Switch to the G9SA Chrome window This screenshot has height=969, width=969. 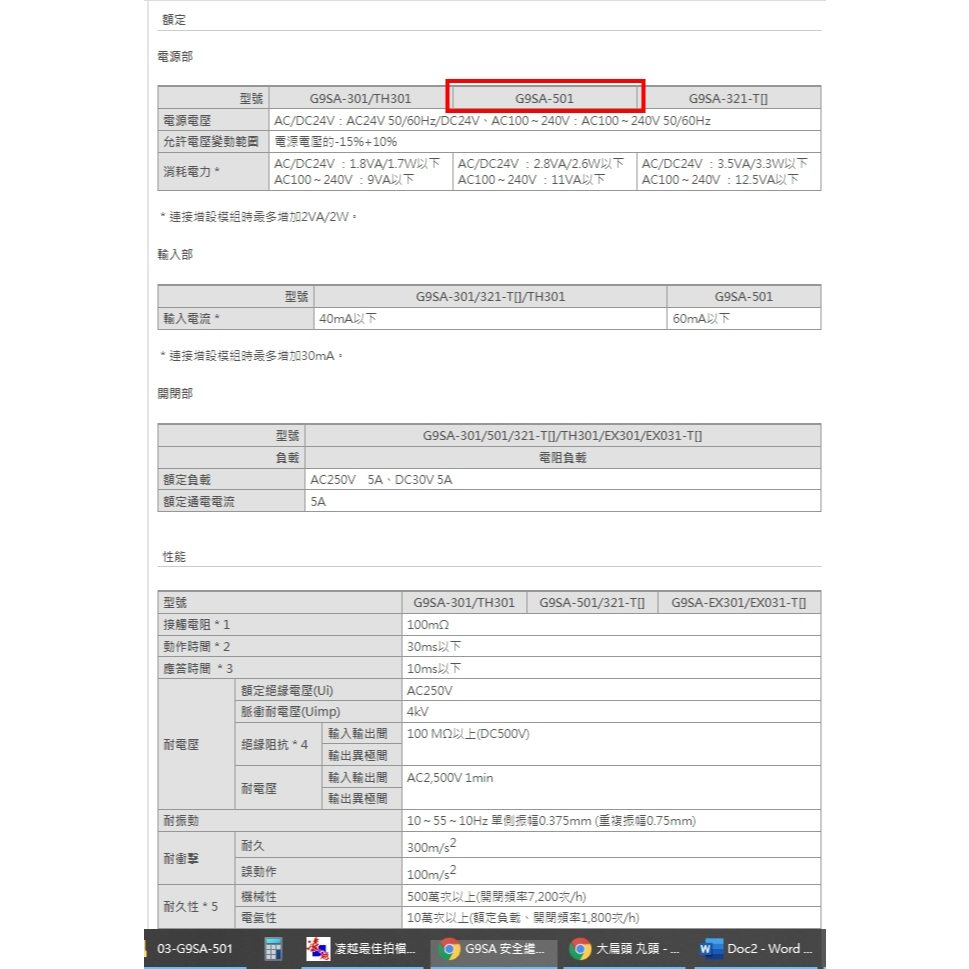pos(492,949)
